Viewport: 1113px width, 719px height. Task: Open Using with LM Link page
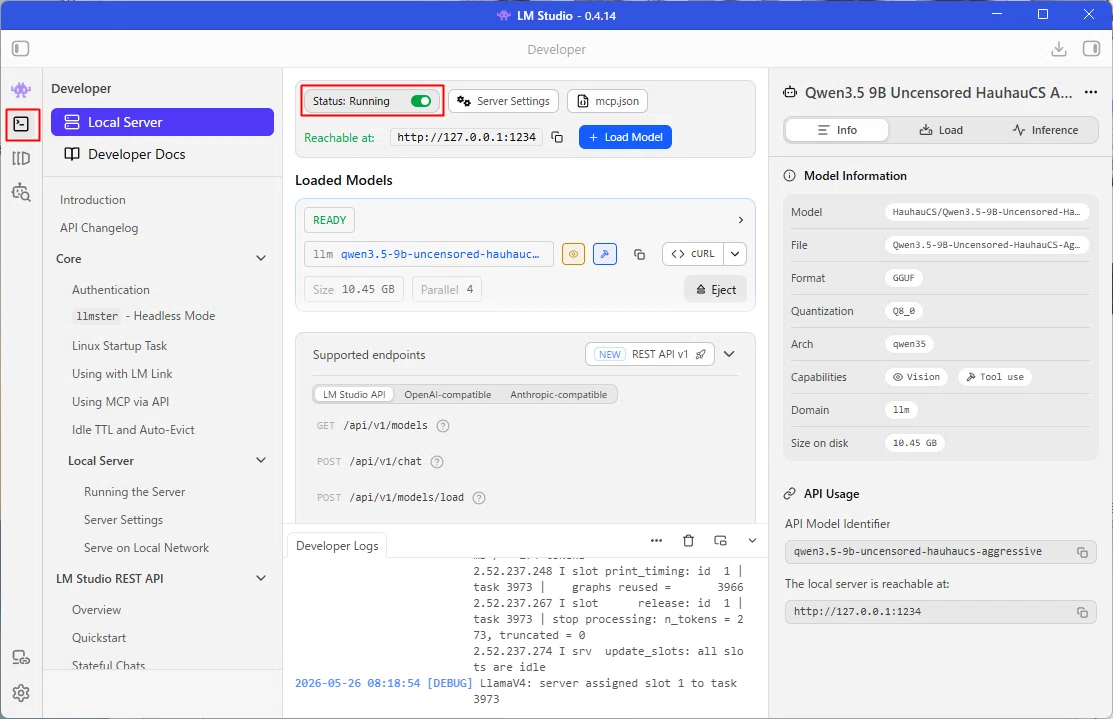pyautogui.click(x=122, y=374)
